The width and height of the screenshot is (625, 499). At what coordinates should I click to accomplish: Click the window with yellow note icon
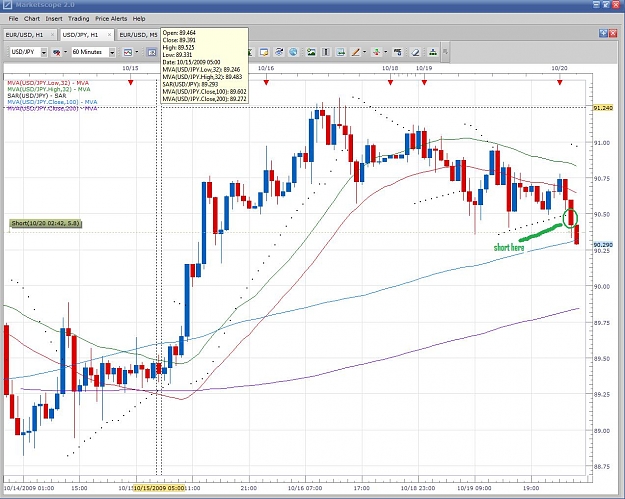coord(264,52)
